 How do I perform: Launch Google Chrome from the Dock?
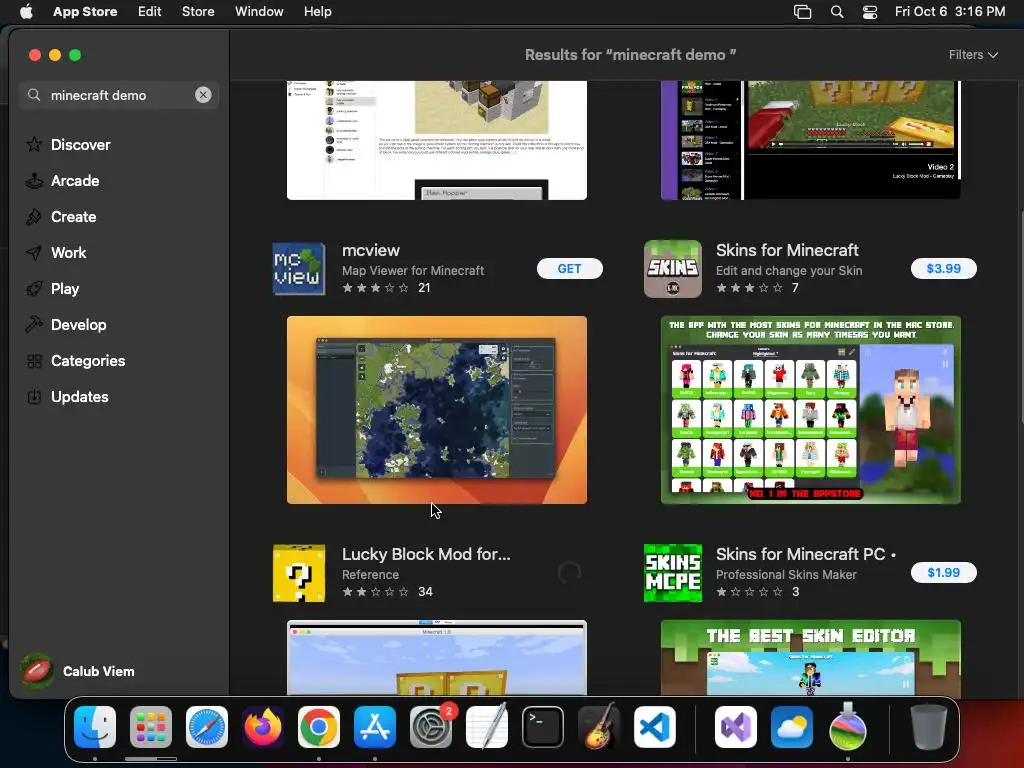(319, 727)
